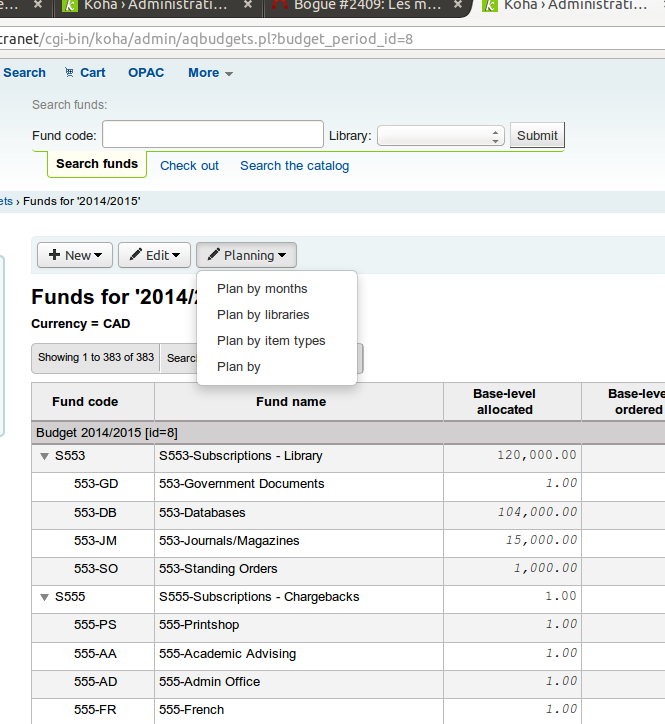Click the Fund code input field
665x724 pixels.
click(211, 136)
